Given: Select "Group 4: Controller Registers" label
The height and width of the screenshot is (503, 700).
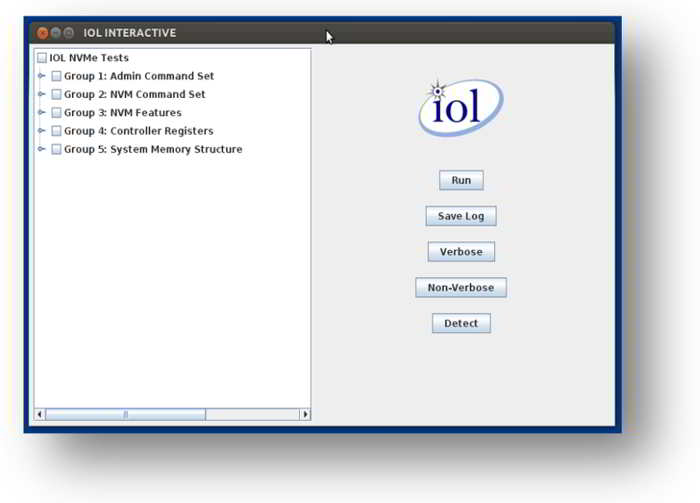Looking at the screenshot, I should point(138,131).
